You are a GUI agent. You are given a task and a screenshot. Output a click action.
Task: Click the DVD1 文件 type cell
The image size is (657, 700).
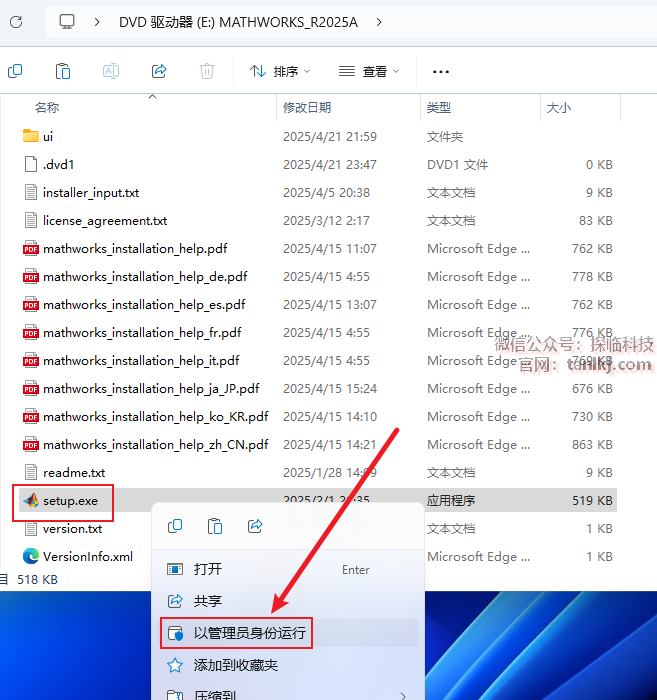[457, 165]
